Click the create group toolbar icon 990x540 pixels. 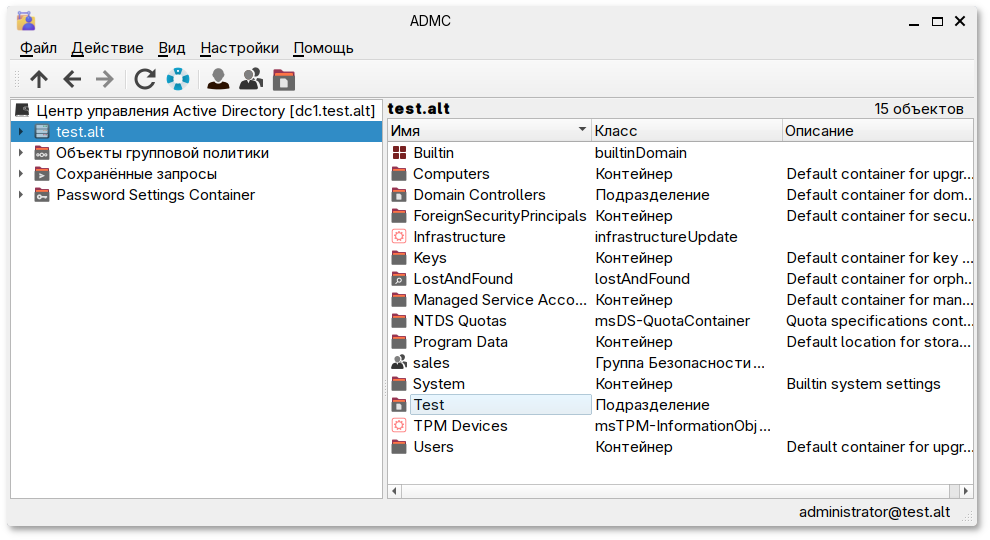tap(251, 80)
